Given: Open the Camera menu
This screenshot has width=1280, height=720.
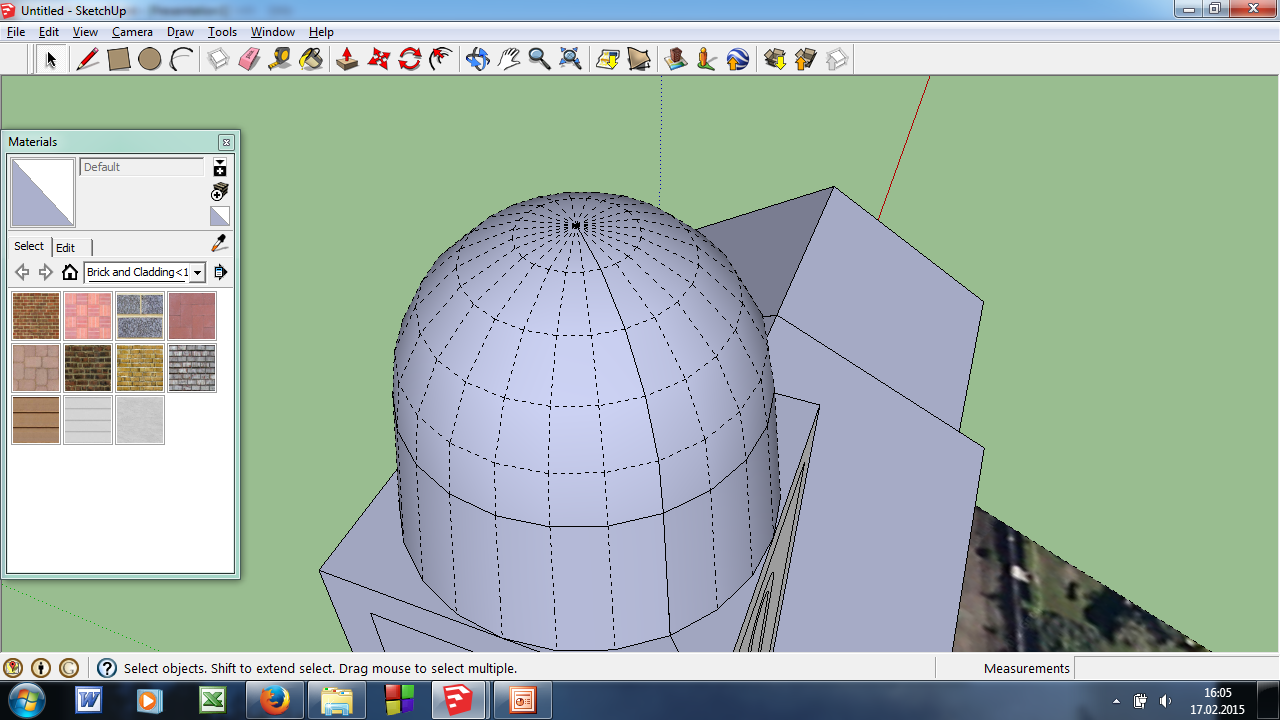Looking at the screenshot, I should (x=132, y=32).
